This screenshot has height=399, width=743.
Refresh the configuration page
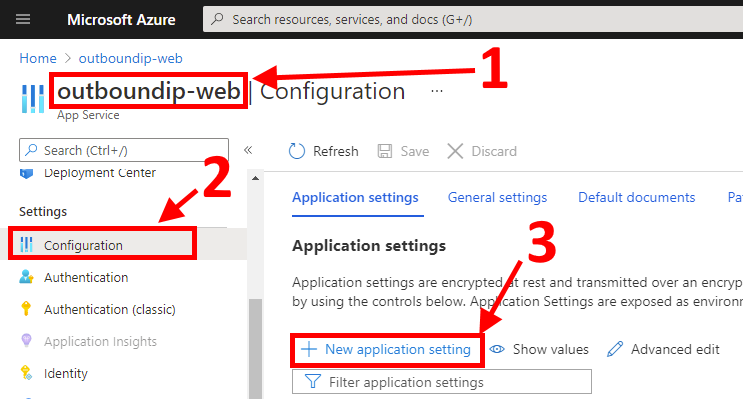point(324,151)
